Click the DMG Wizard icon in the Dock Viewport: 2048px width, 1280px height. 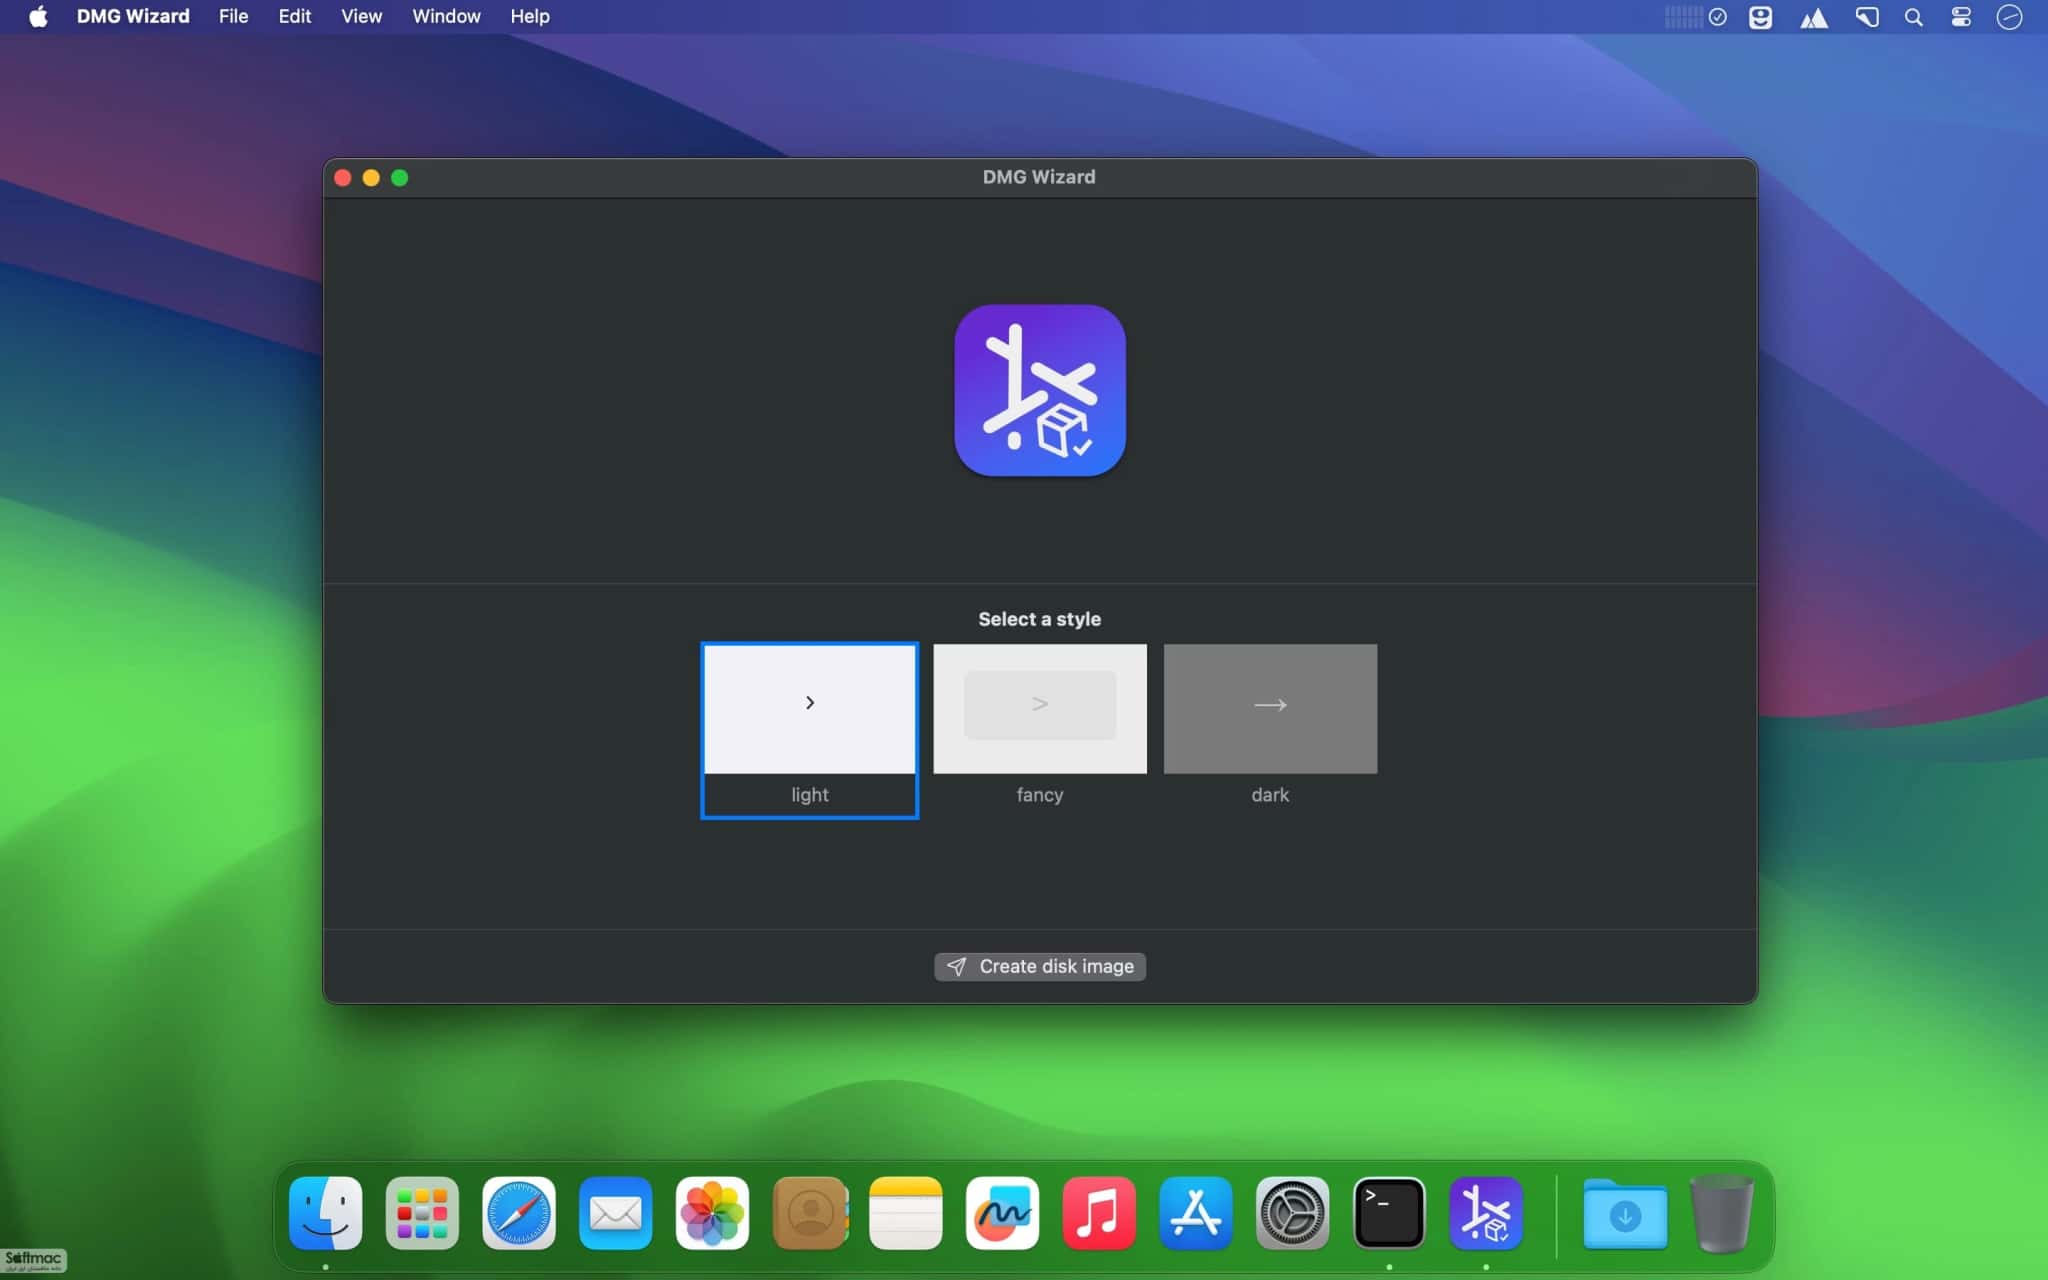point(1486,1213)
